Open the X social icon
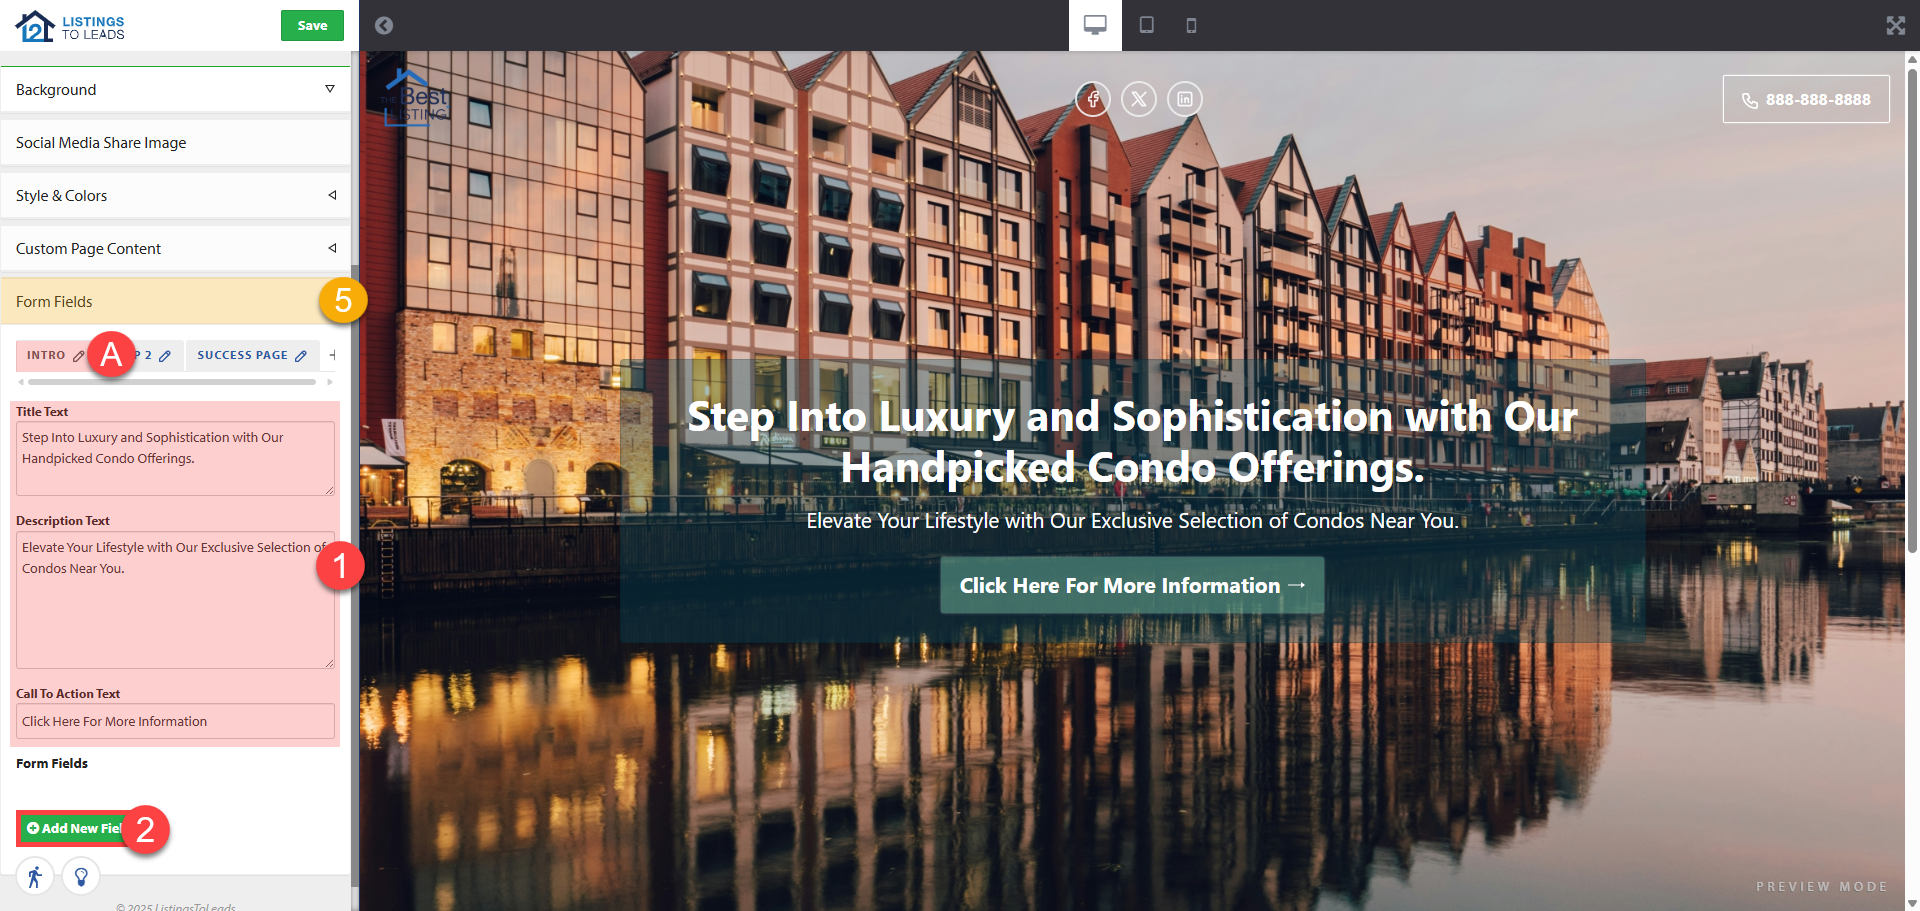 (1139, 99)
